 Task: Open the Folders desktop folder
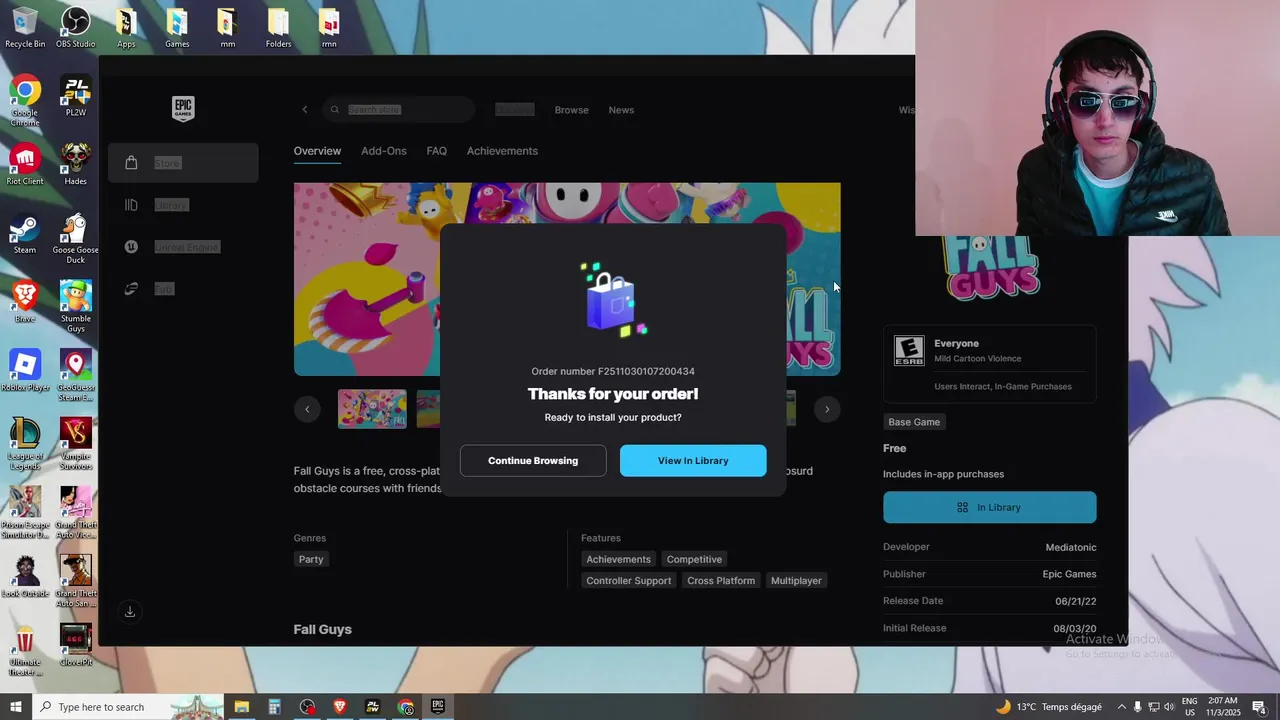(279, 28)
